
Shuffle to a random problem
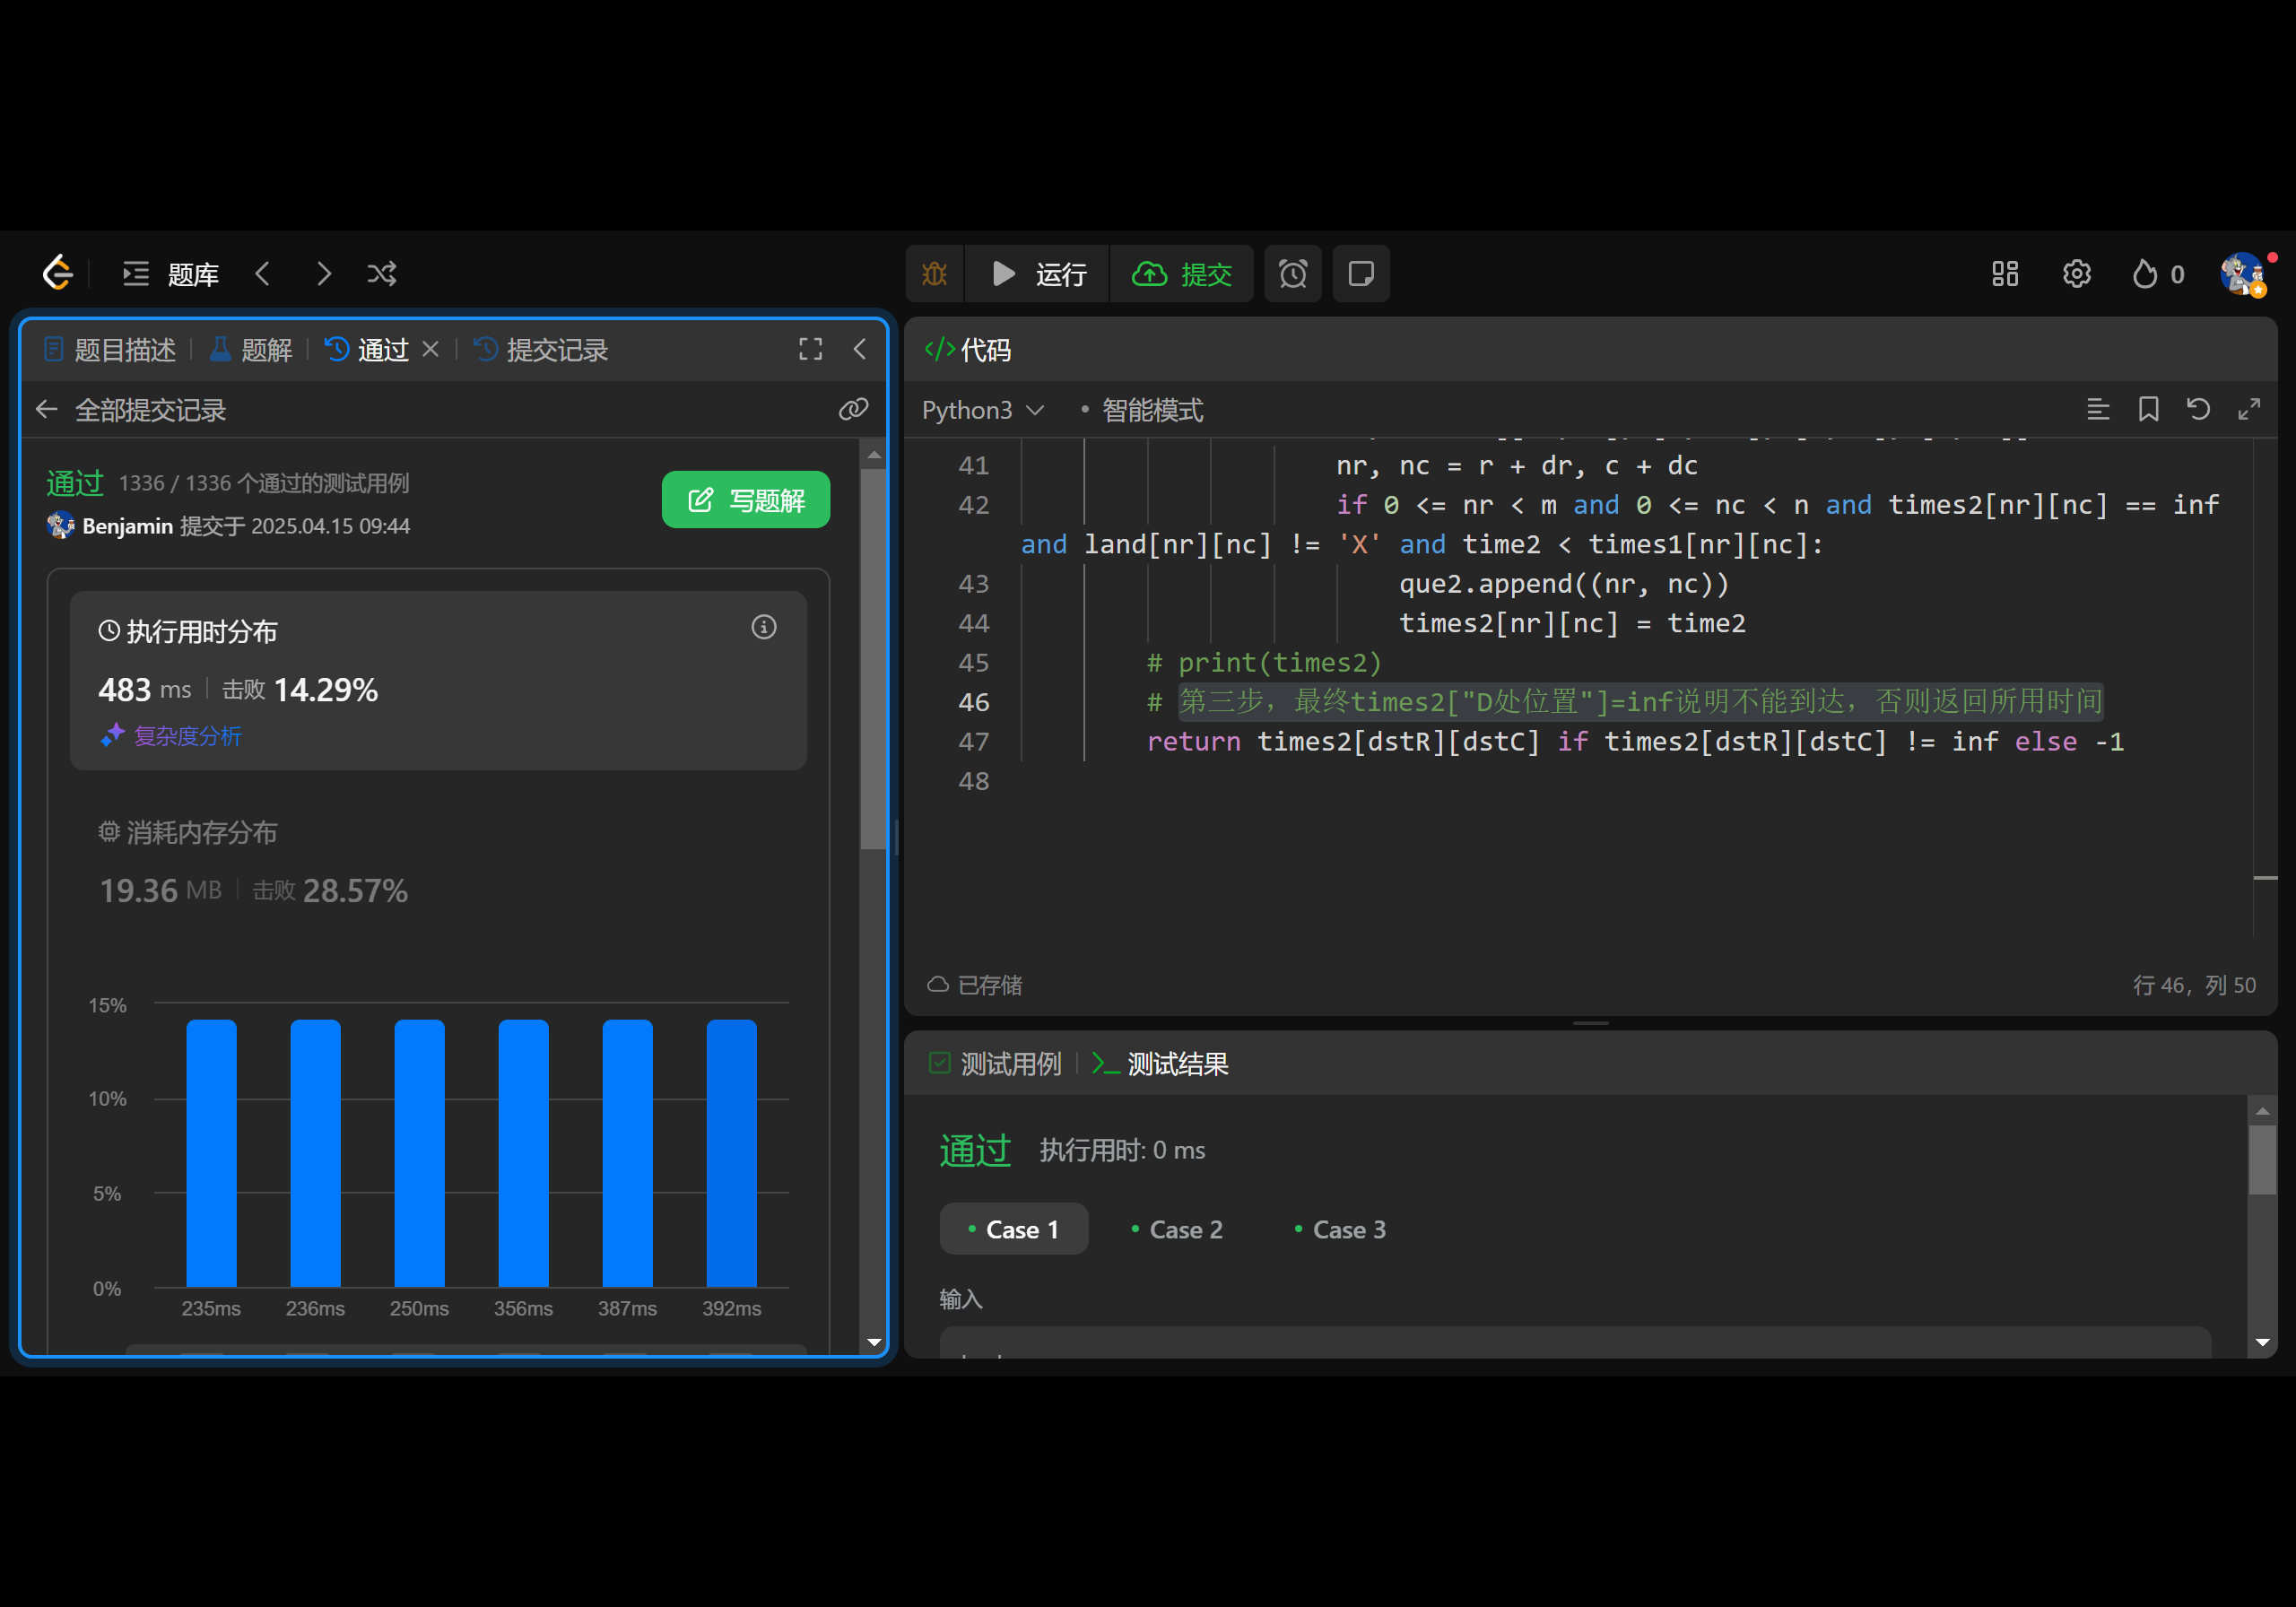coord(382,274)
